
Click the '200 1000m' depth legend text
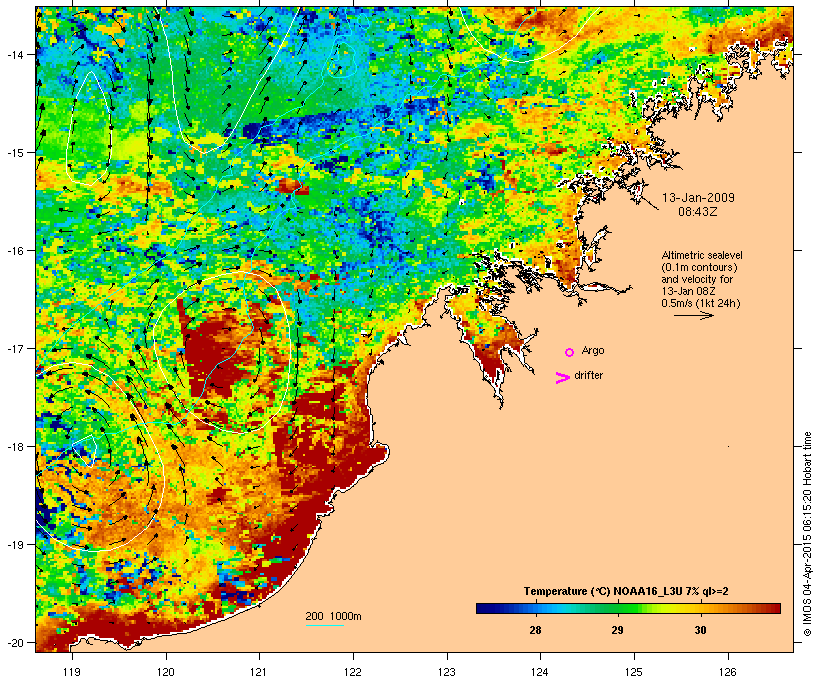[333, 616]
